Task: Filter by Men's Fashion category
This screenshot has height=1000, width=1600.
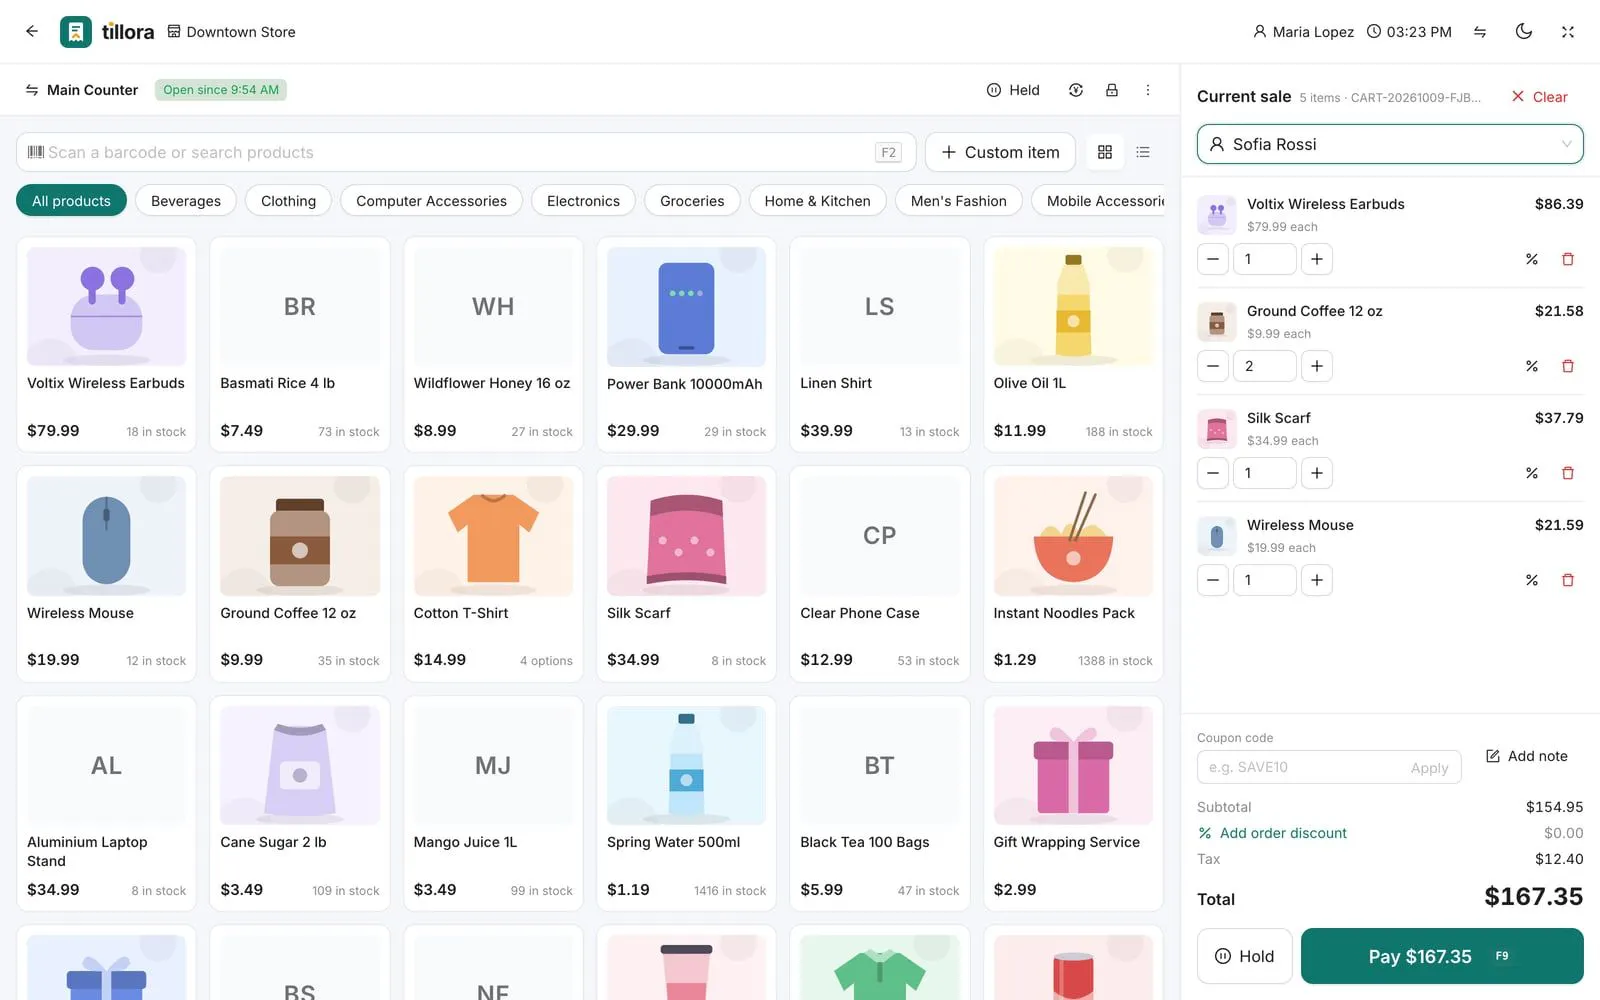Action: point(958,201)
